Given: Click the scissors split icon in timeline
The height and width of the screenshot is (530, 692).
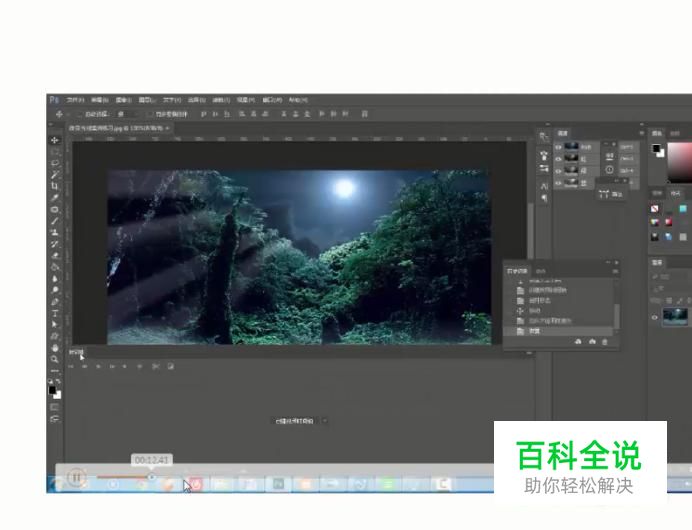Looking at the screenshot, I should point(156,366).
